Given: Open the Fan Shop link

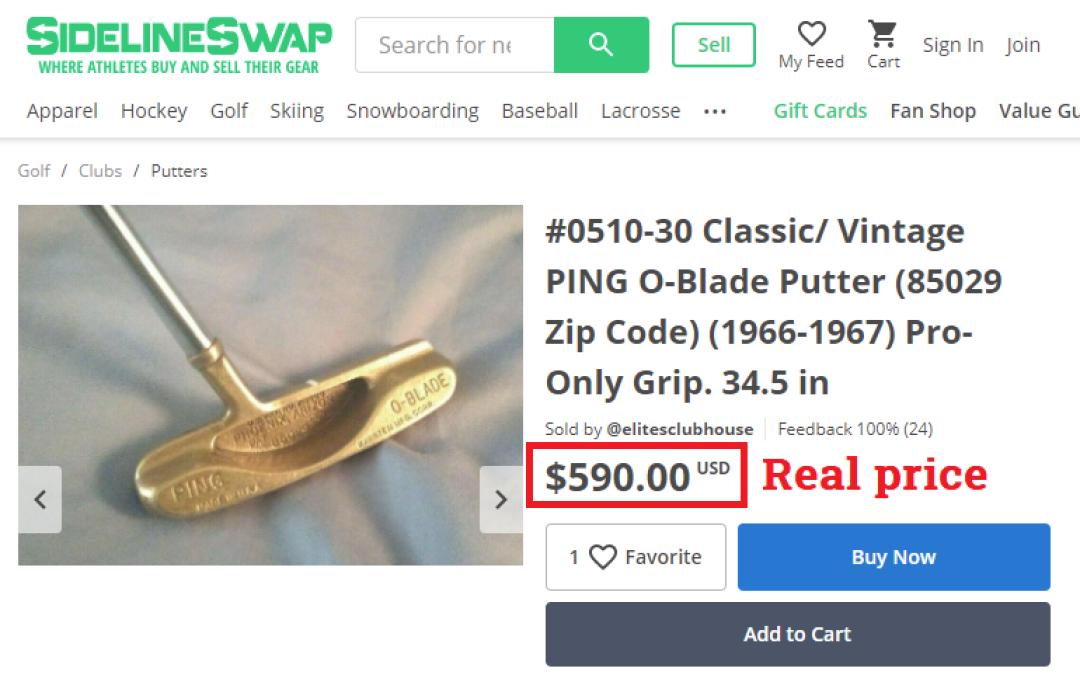Looking at the screenshot, I should [x=933, y=111].
